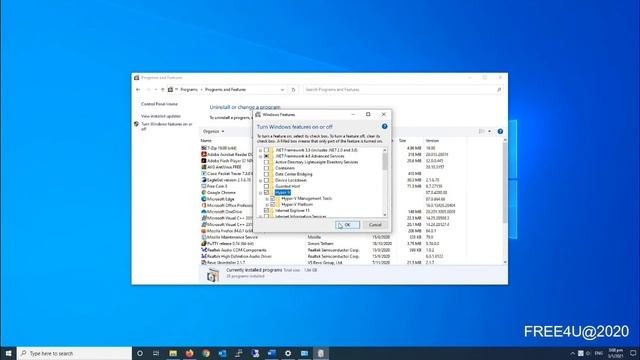Refresh the Programs and Features list

click(x=293, y=89)
